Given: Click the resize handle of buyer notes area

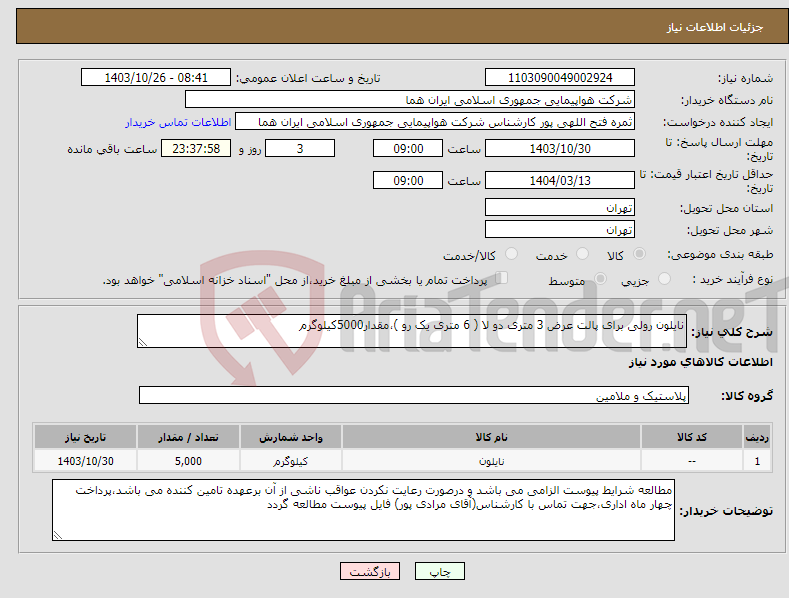Looking at the screenshot, I should click(58, 536).
